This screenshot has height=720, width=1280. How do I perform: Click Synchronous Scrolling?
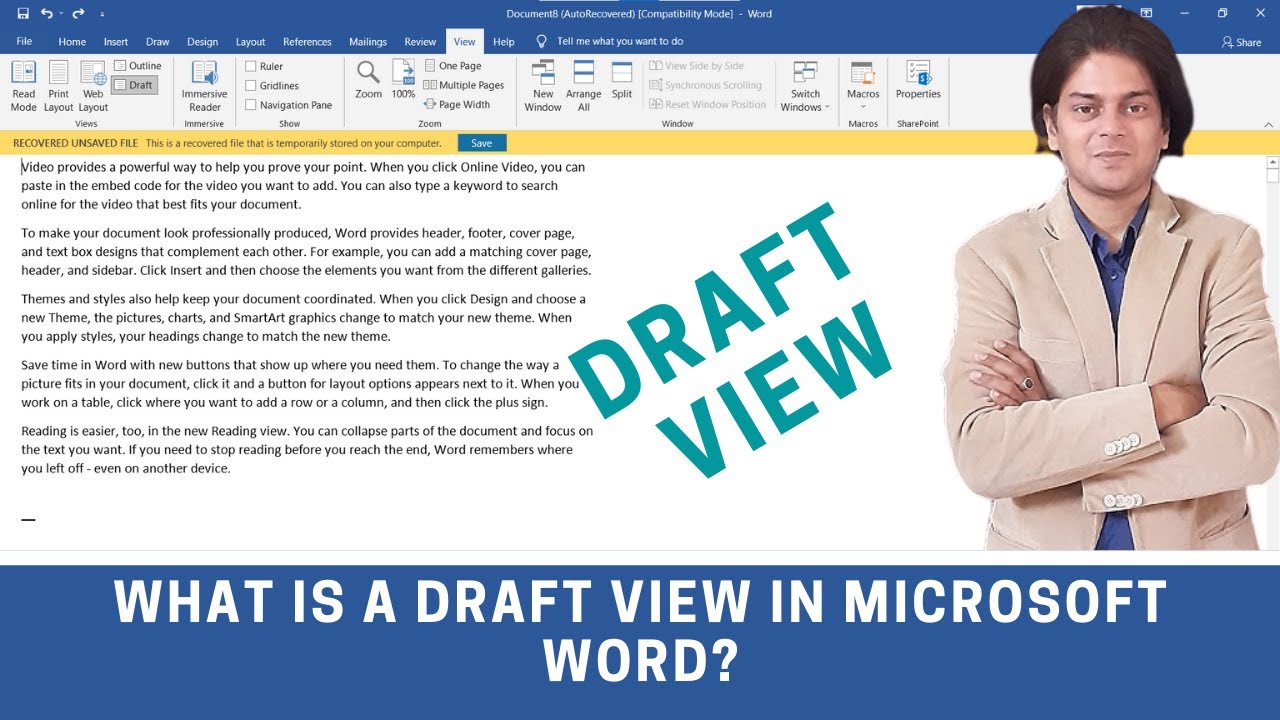pos(705,85)
